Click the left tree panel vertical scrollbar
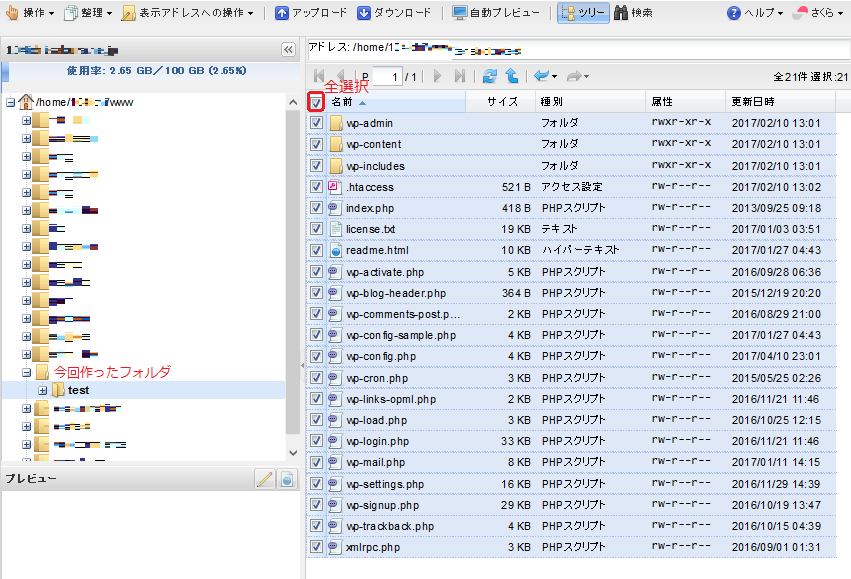 pos(292,270)
